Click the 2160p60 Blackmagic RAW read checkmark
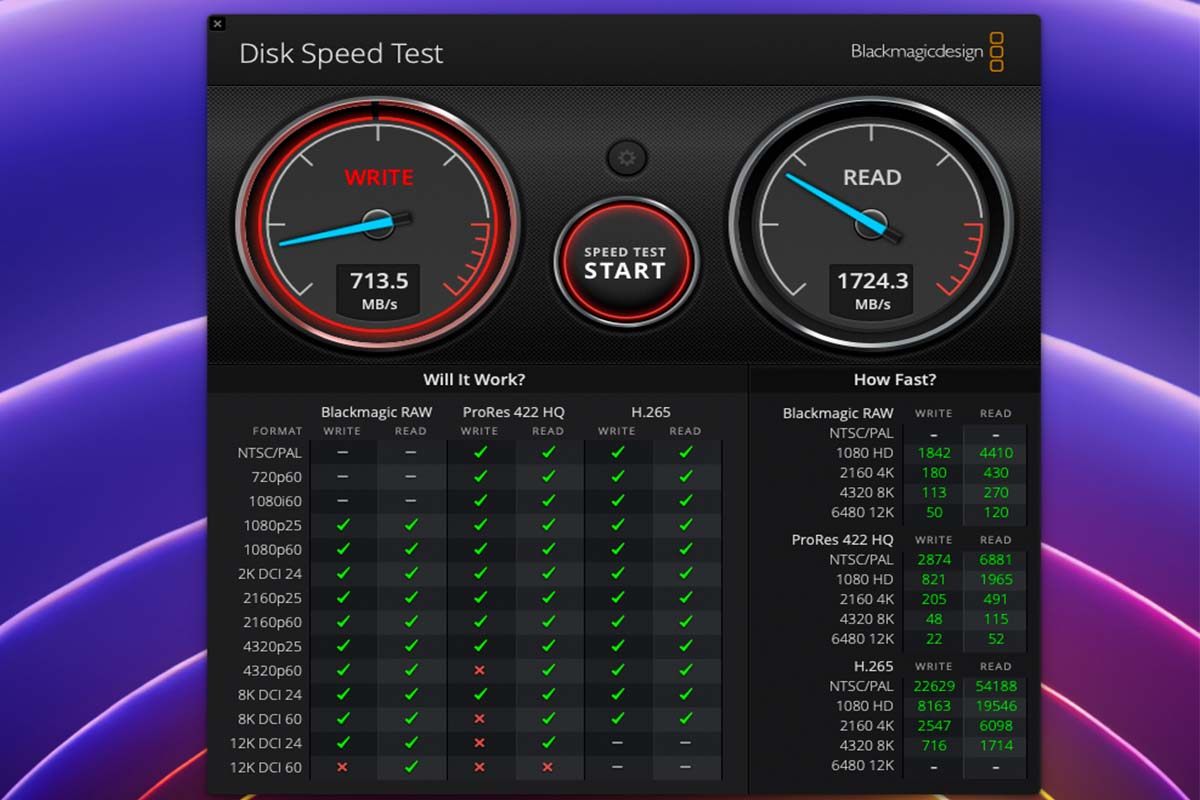1200x800 pixels. point(411,621)
